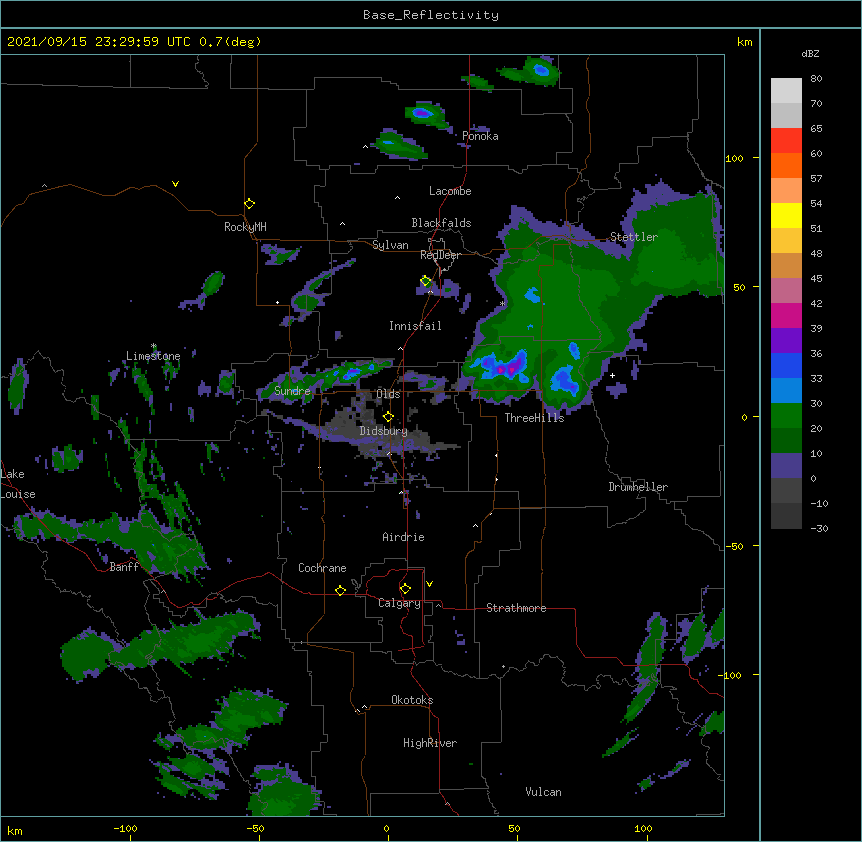Image resolution: width=862 pixels, height=842 pixels.
Task: Click the yellow diamond marker above Calgary
Action: (x=405, y=589)
